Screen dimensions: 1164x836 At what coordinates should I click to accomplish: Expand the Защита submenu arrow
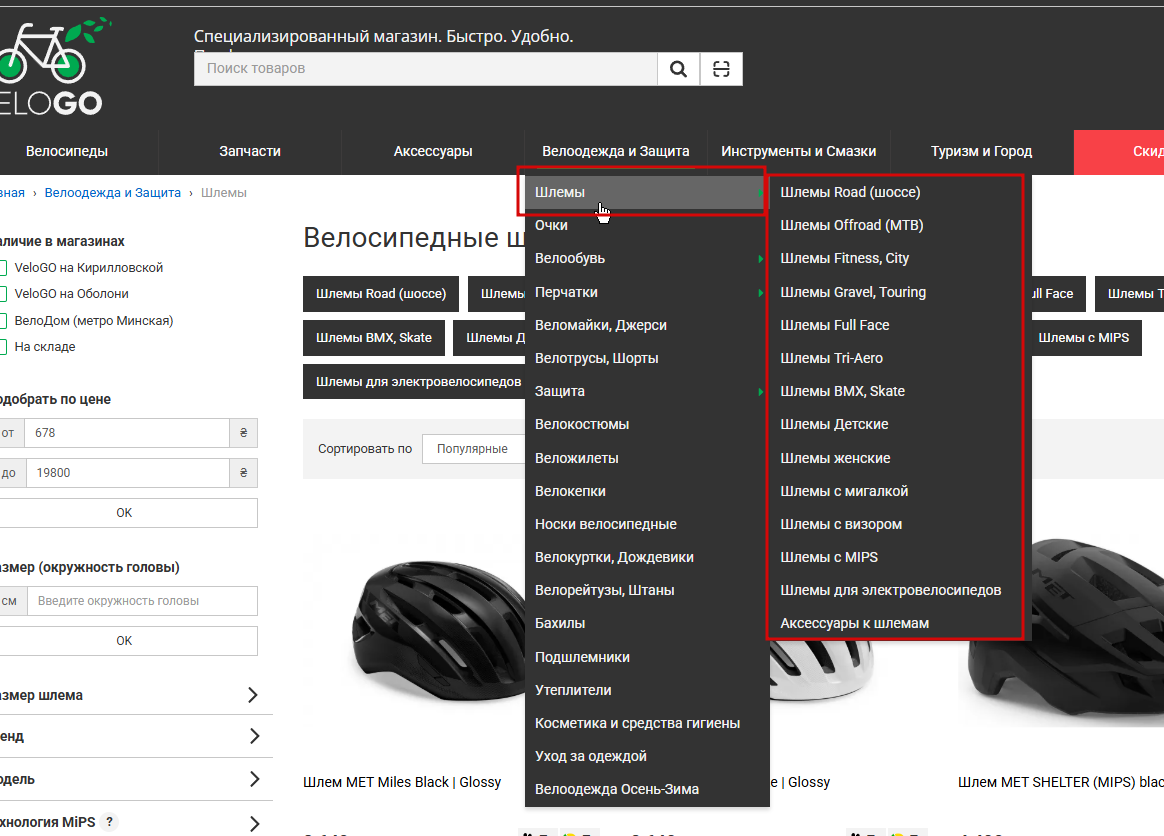[760, 391]
